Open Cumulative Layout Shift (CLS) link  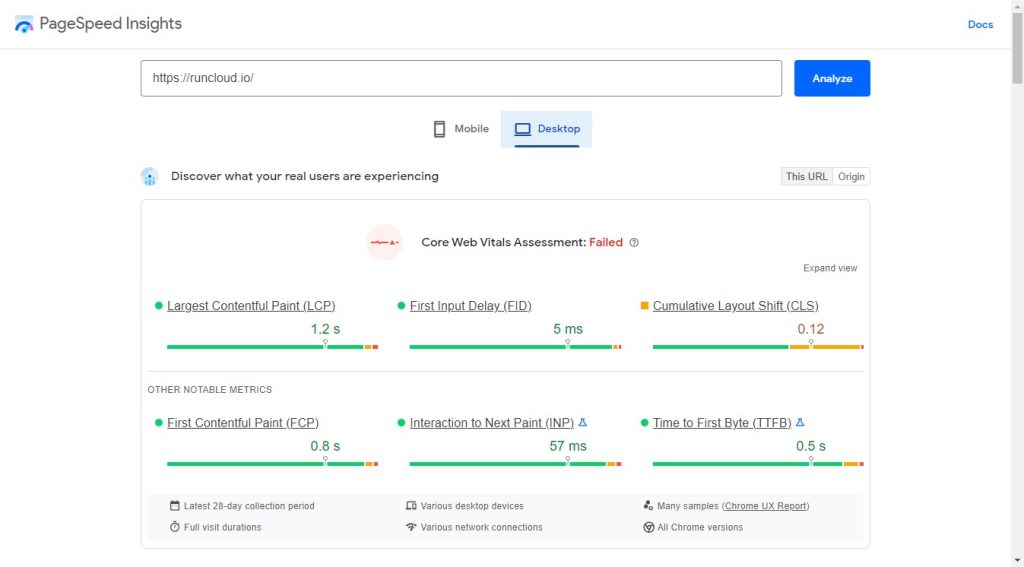click(x=735, y=306)
